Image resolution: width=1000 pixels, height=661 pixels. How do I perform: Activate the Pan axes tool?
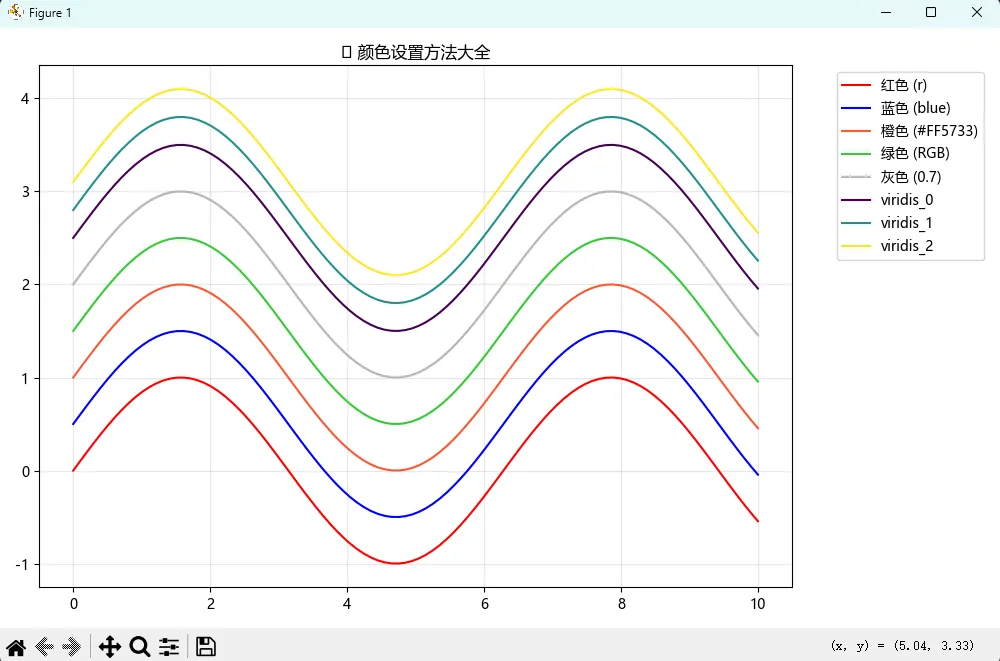[109, 647]
